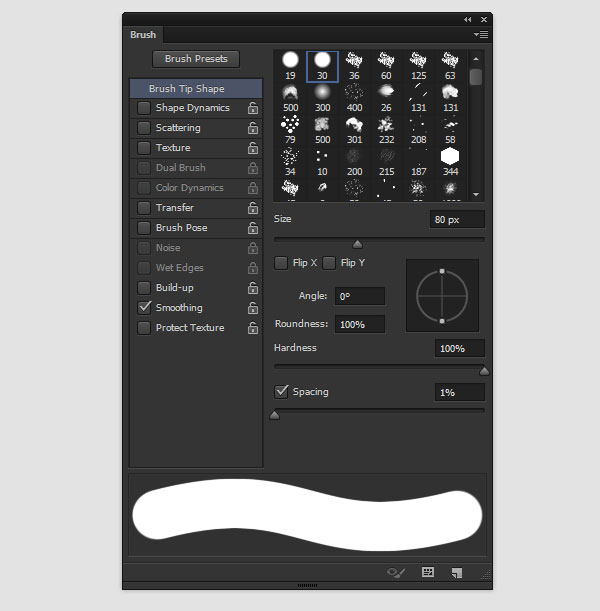The width and height of the screenshot is (600, 611).
Task: Open the Brush panel flyout menu
Action: (x=481, y=35)
